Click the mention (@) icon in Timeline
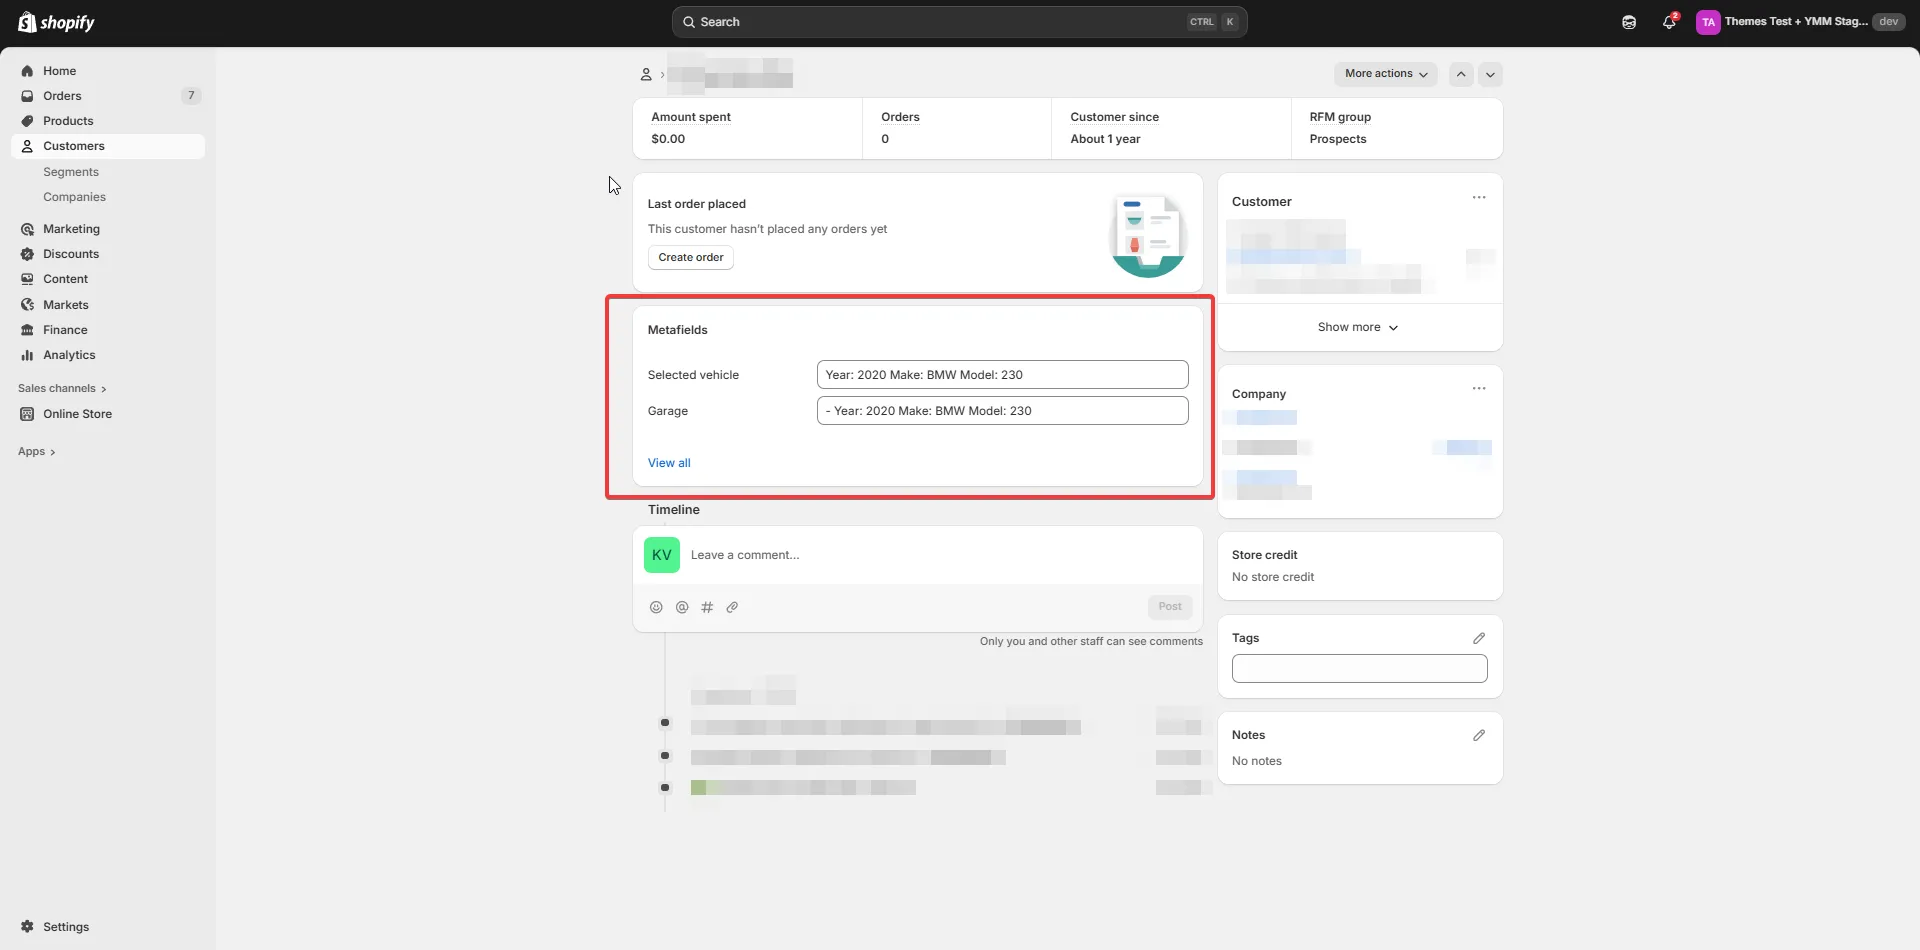The width and height of the screenshot is (1920, 950). 682,607
